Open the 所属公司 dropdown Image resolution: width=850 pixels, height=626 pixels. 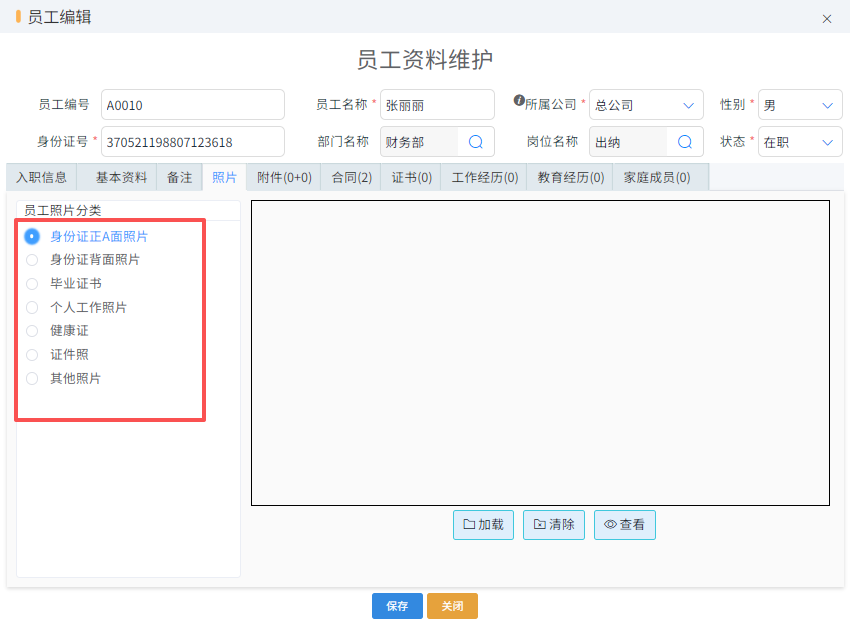click(x=646, y=105)
